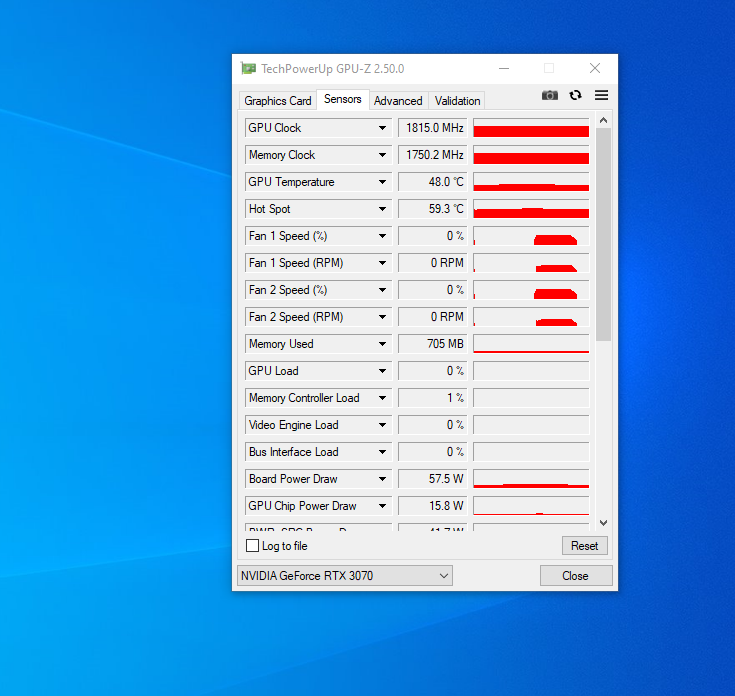Close the GPU-Z window with the X
Screen dimensions: 735x696
point(595,68)
